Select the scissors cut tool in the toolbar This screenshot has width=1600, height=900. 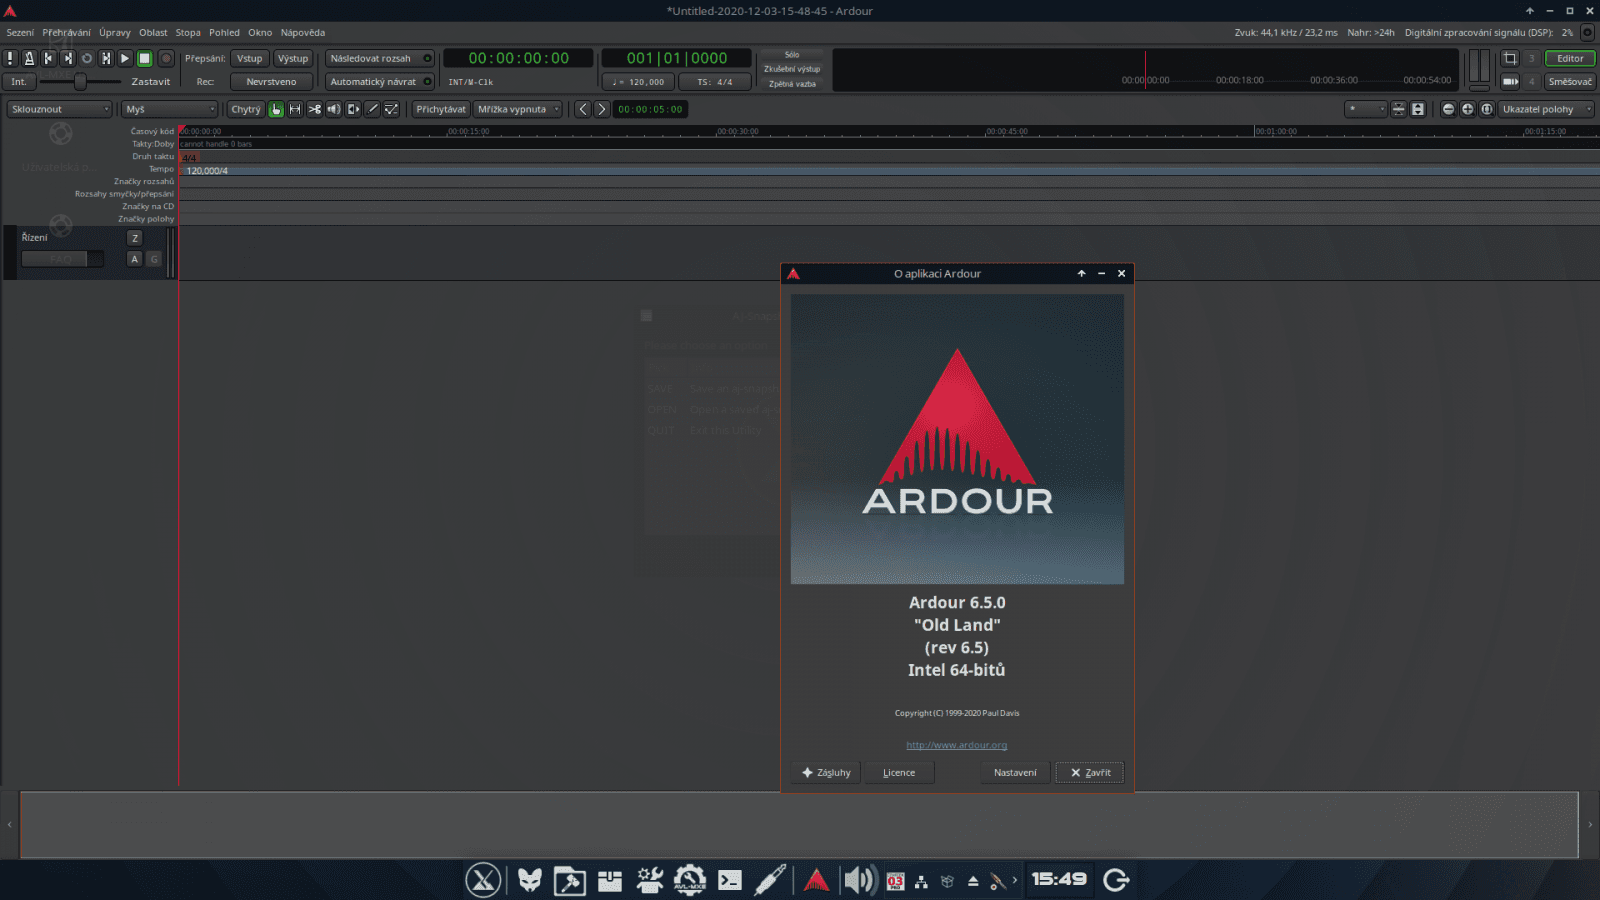[x=315, y=109]
